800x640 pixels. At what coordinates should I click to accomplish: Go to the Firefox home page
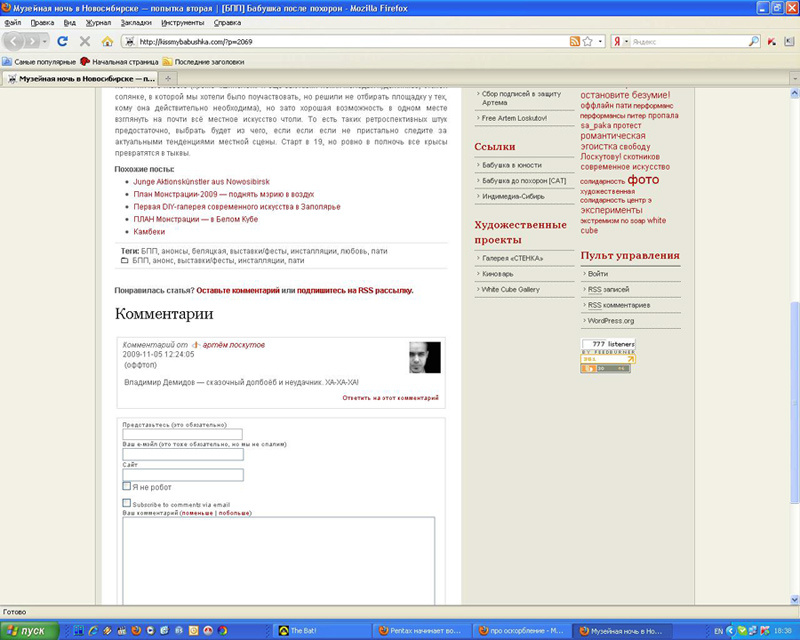107,41
